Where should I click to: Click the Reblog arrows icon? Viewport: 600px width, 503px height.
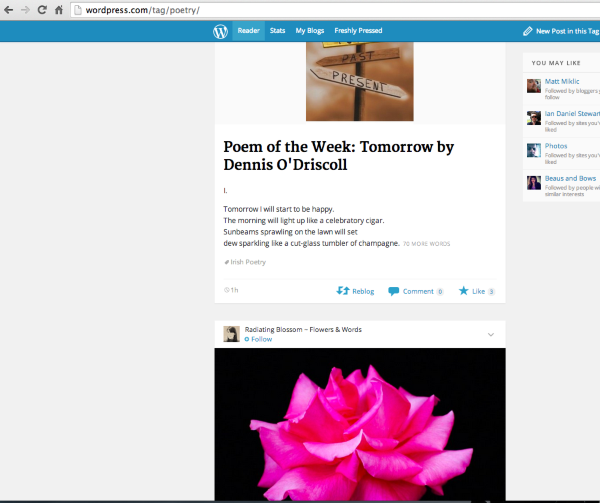(343, 291)
